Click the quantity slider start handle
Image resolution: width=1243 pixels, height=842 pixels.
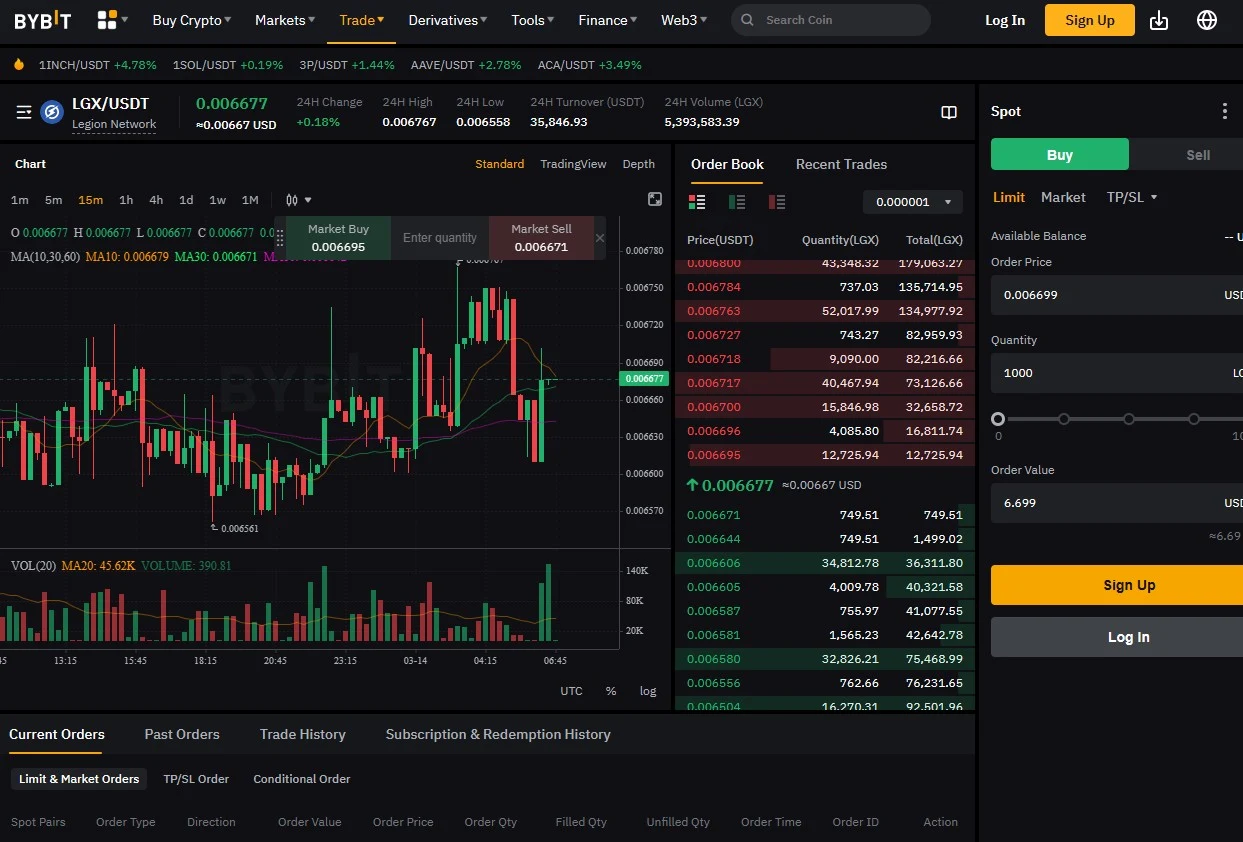(998, 419)
